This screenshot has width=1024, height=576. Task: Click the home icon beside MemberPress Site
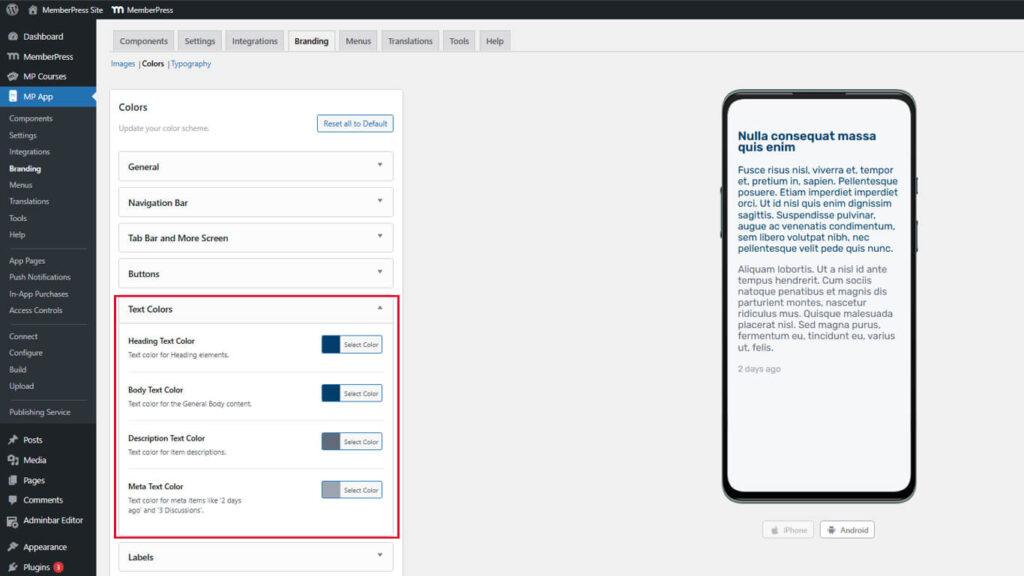[33, 10]
